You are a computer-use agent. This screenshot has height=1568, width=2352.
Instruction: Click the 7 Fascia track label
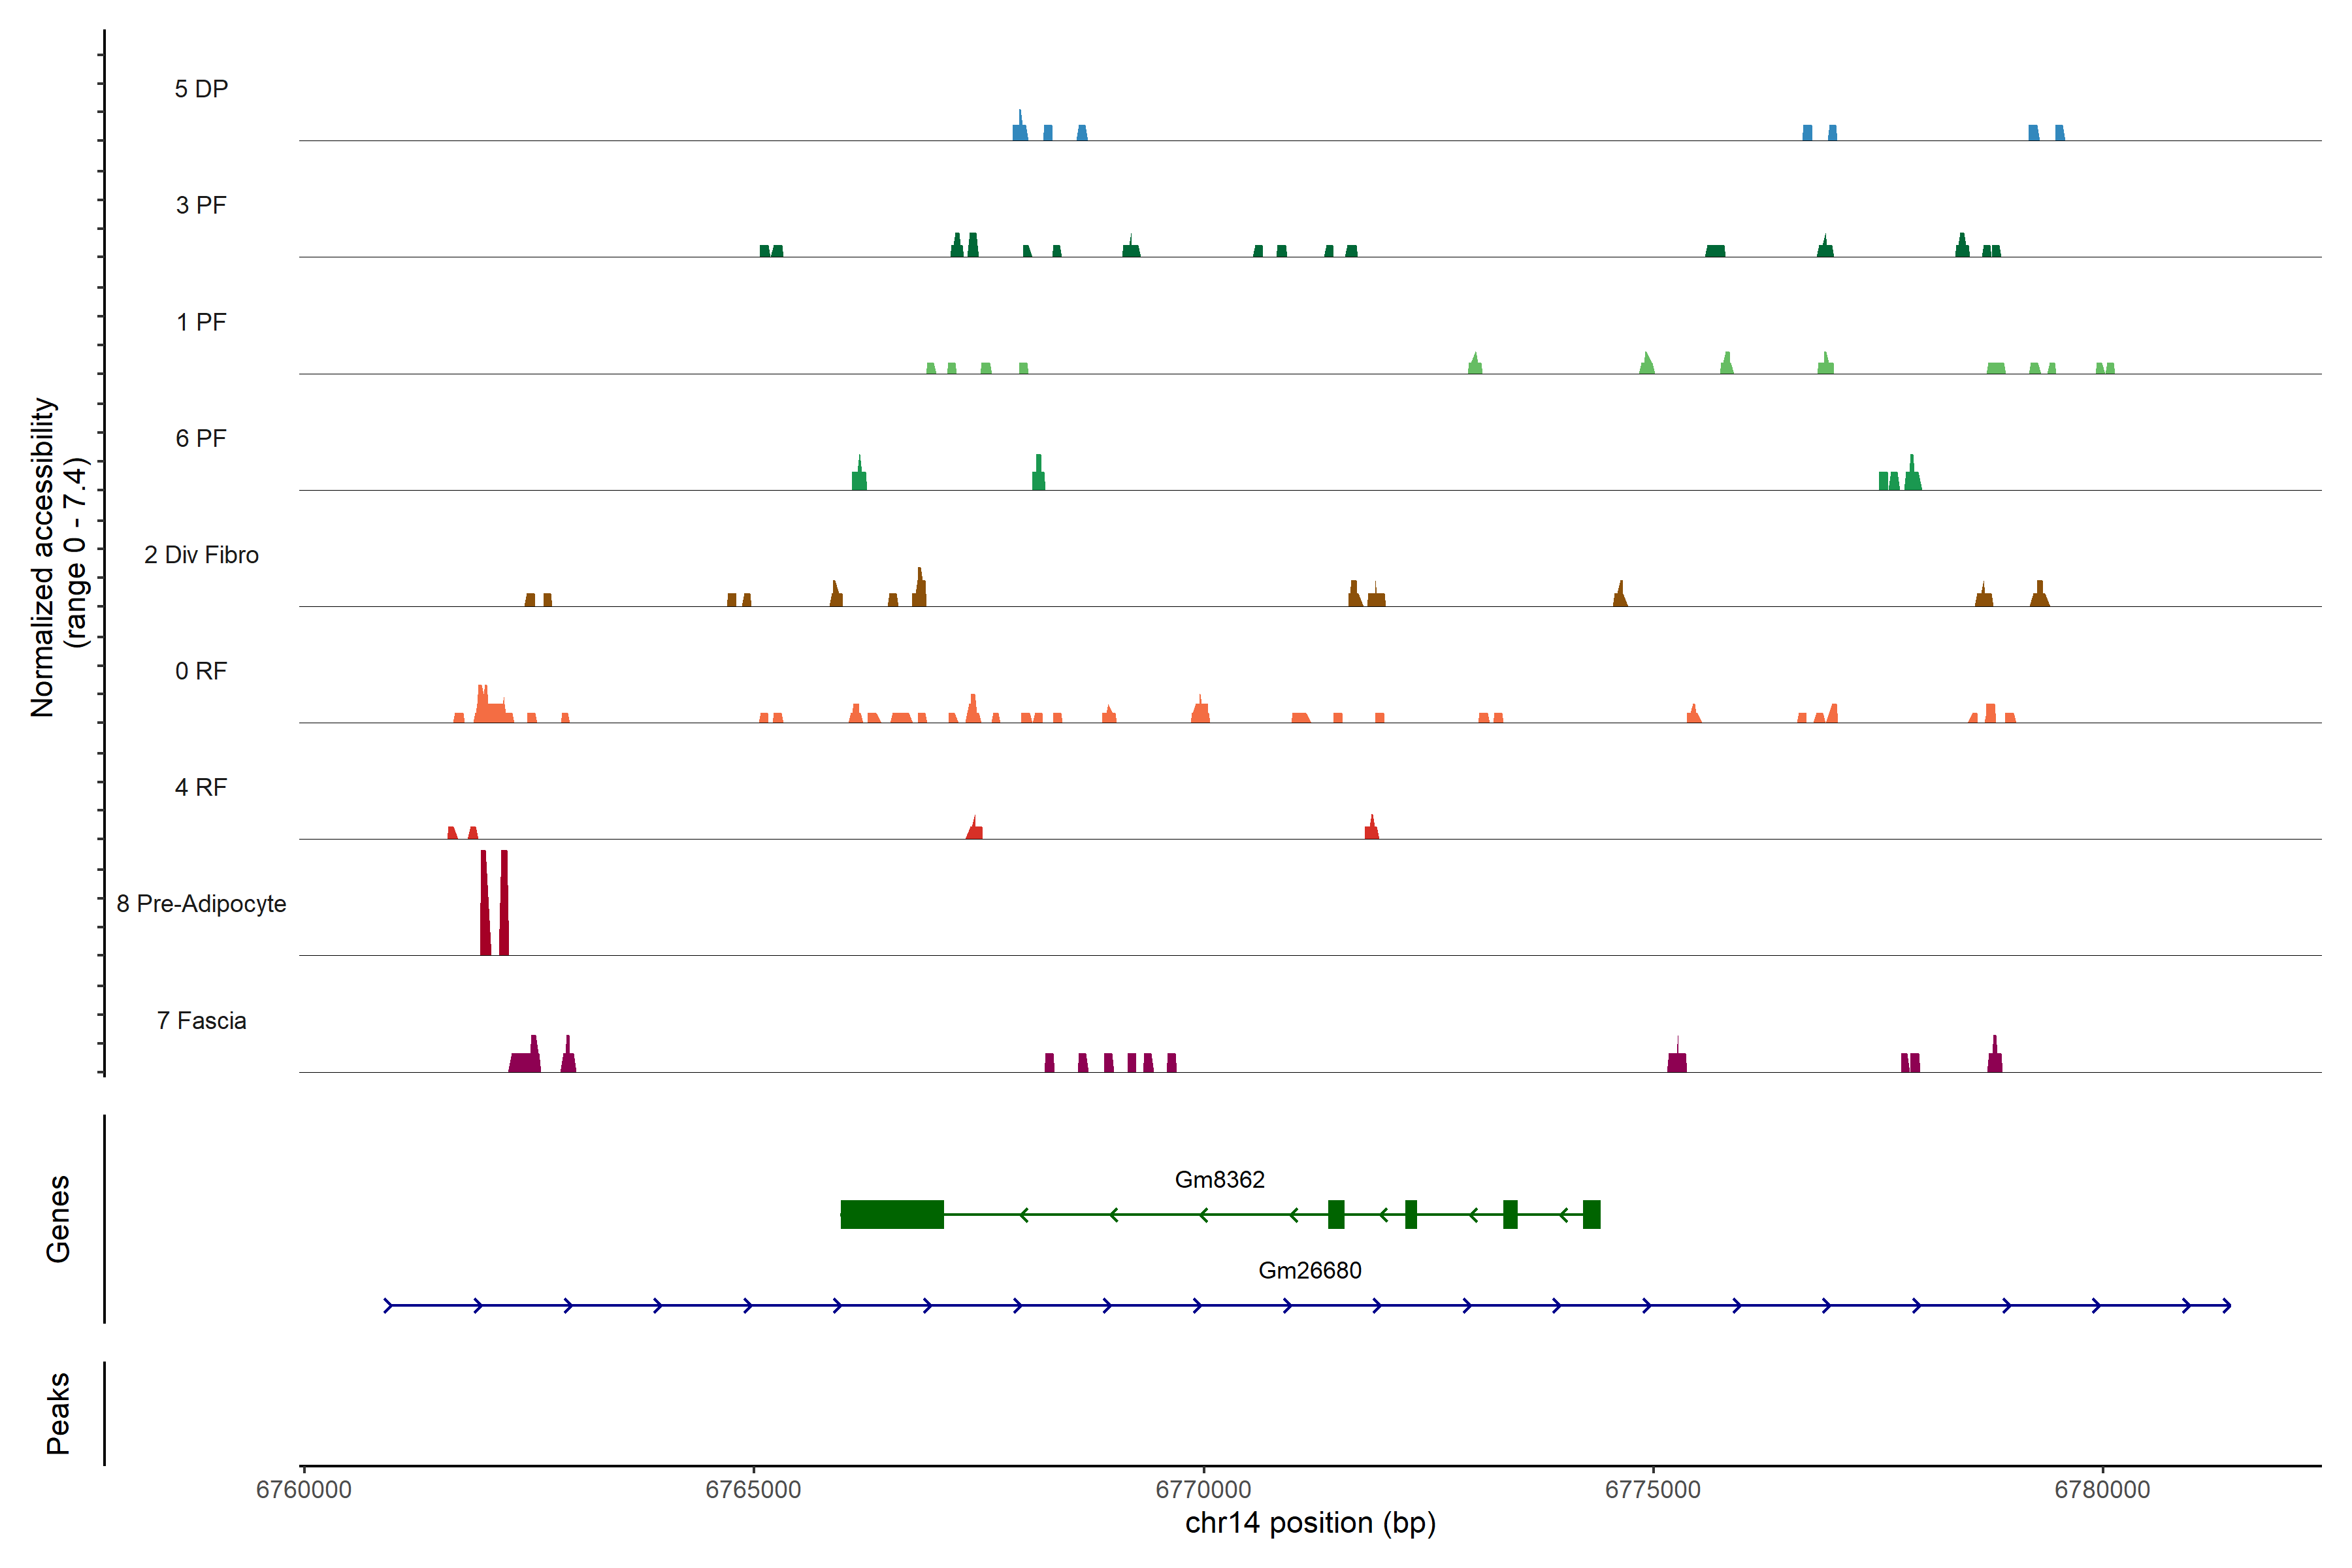[x=201, y=1021]
